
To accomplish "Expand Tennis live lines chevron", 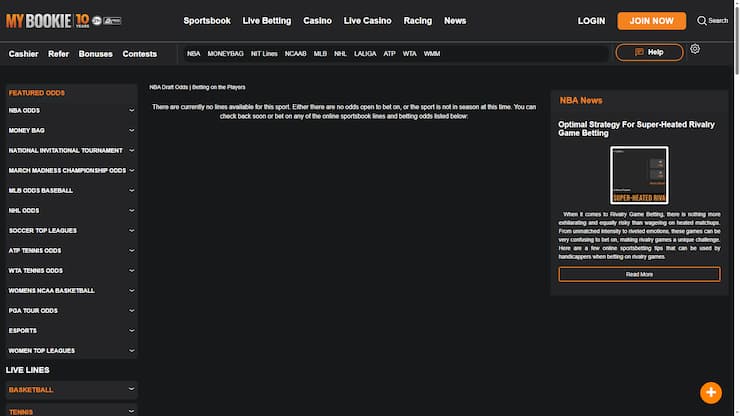I will (x=132, y=411).
